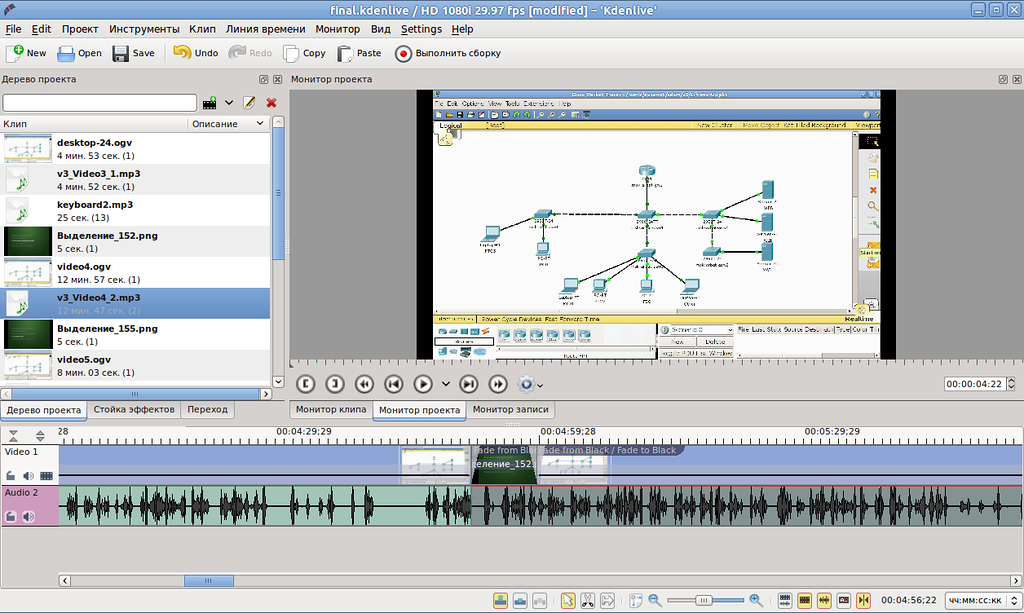Set zone start in project monitor
The width and height of the screenshot is (1024, 613).
pyautogui.click(x=306, y=384)
